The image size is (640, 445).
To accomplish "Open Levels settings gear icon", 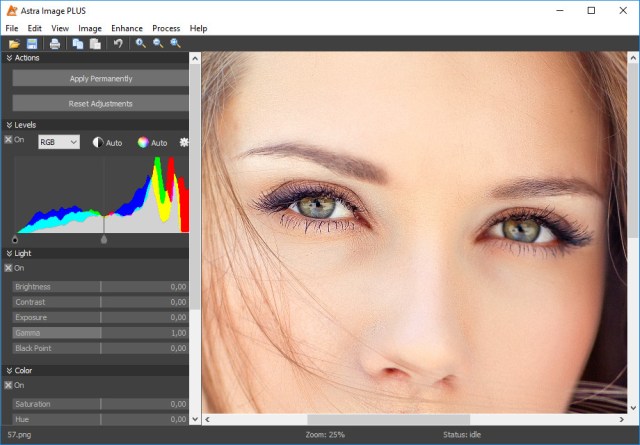I will 183,142.
